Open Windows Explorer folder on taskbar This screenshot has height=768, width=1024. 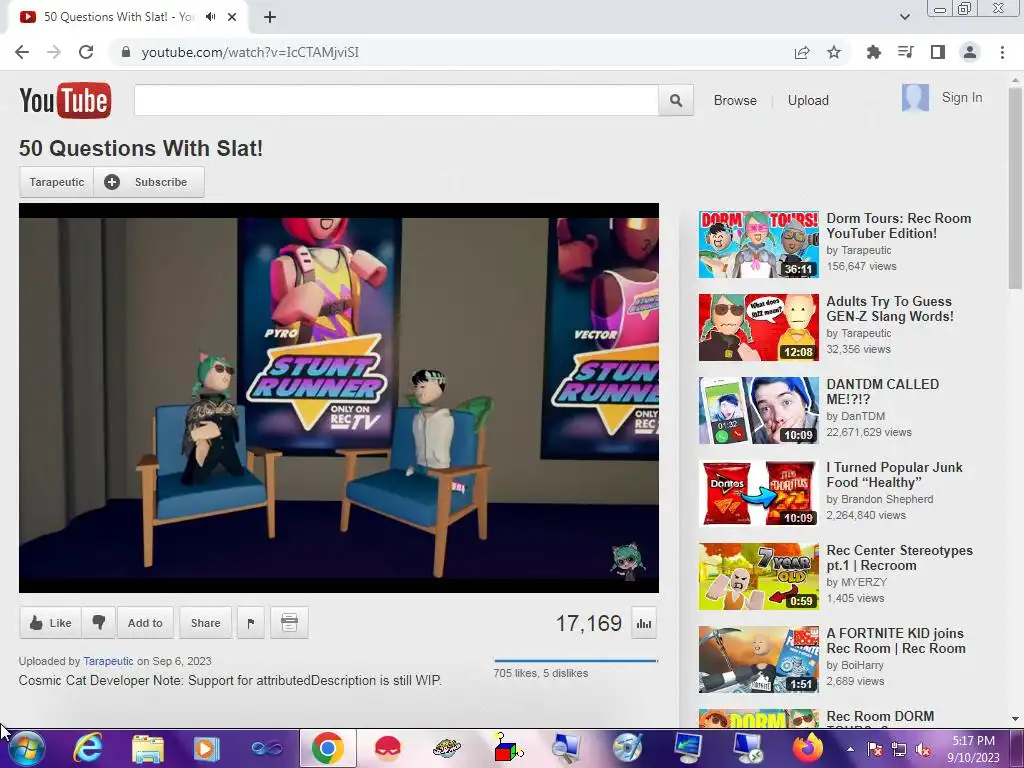click(x=148, y=748)
